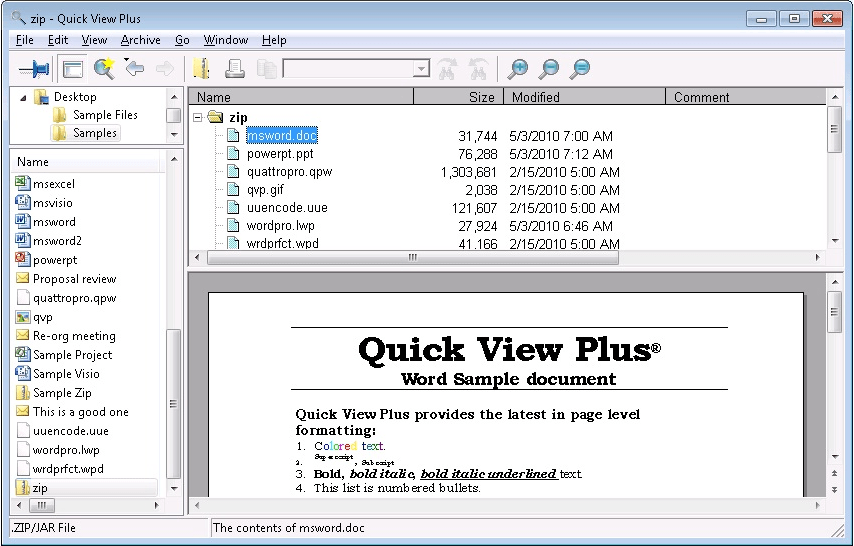
Task: Select msword.doc in the archive list
Action: [282, 136]
